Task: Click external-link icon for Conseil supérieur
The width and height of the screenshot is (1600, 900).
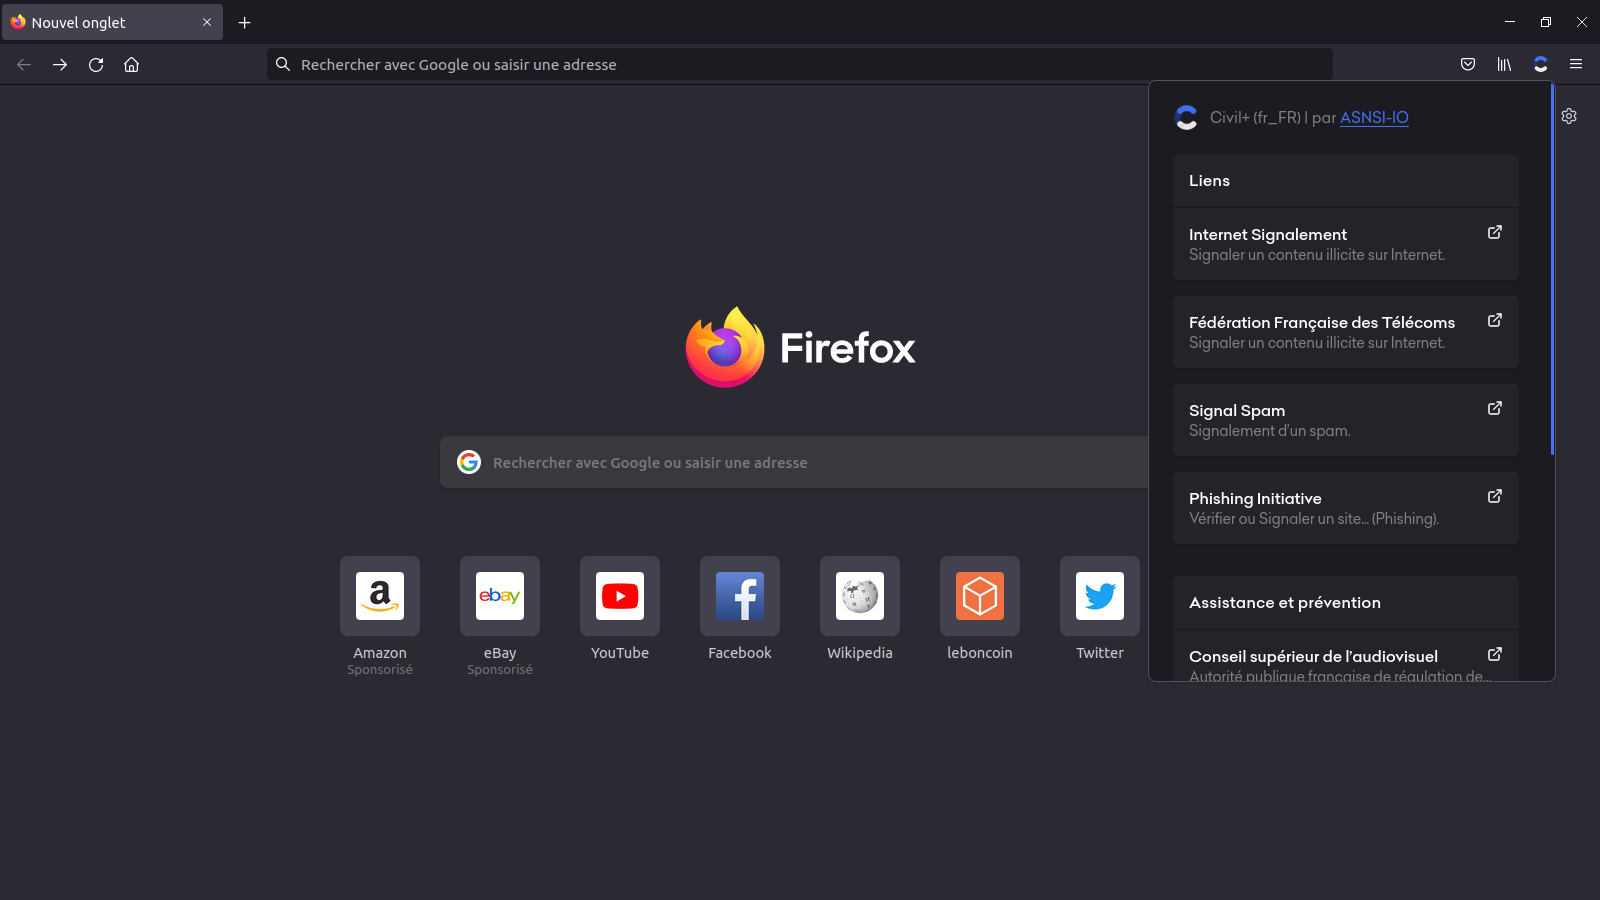Action: pyautogui.click(x=1495, y=654)
